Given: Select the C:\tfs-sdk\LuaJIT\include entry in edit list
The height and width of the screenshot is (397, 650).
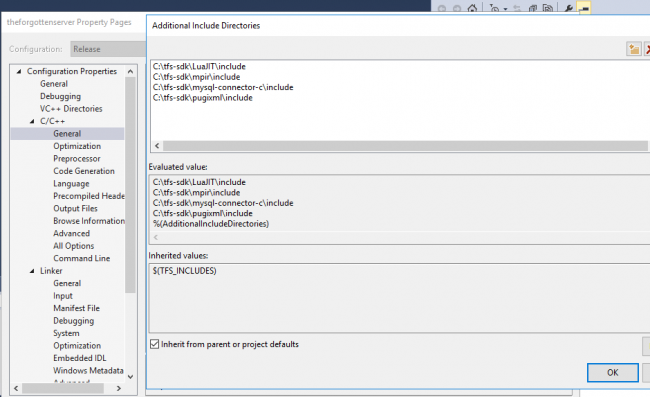Looking at the screenshot, I should pos(199,66).
